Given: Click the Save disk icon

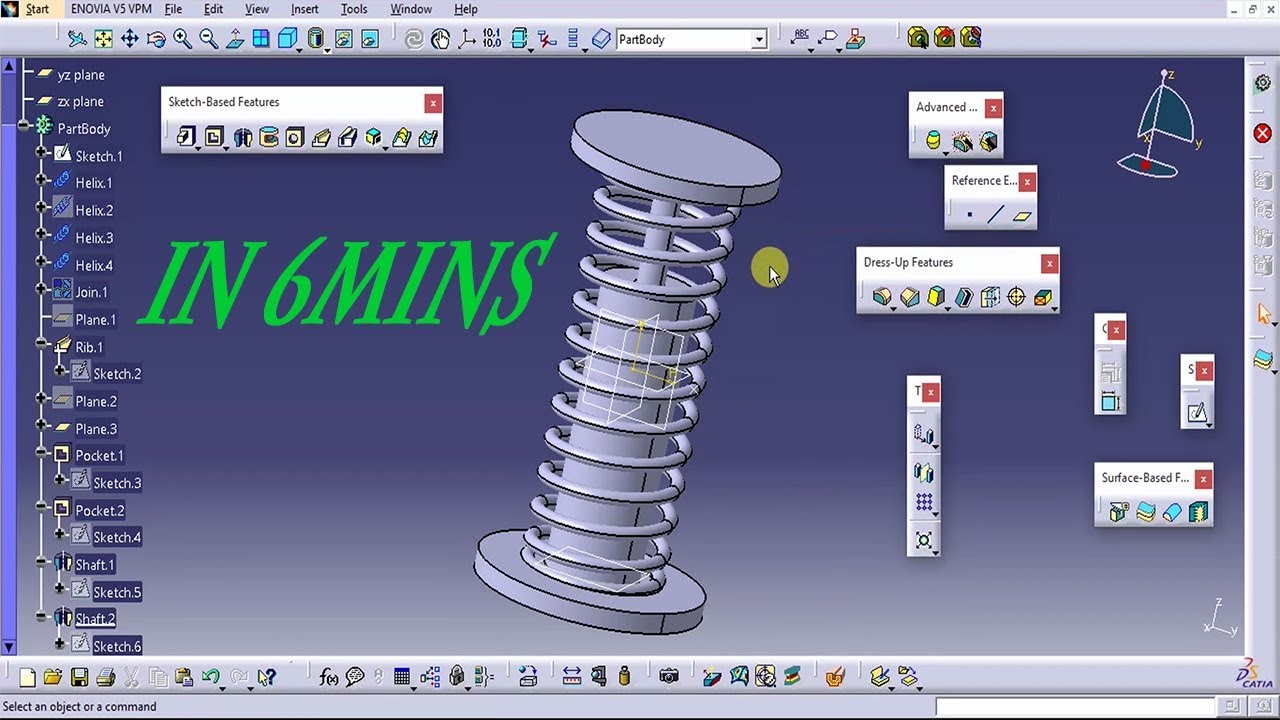Looking at the screenshot, I should [x=79, y=677].
